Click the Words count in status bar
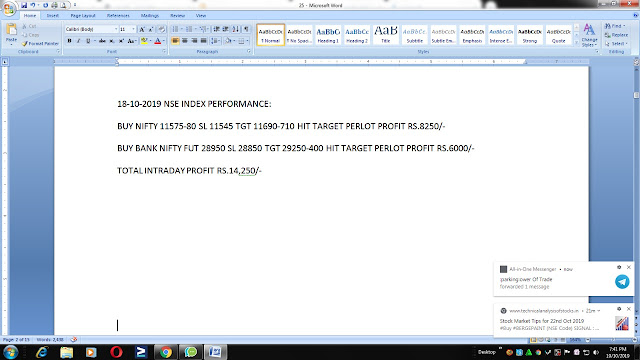Screen dimensions: 640x360 (x=50, y=340)
